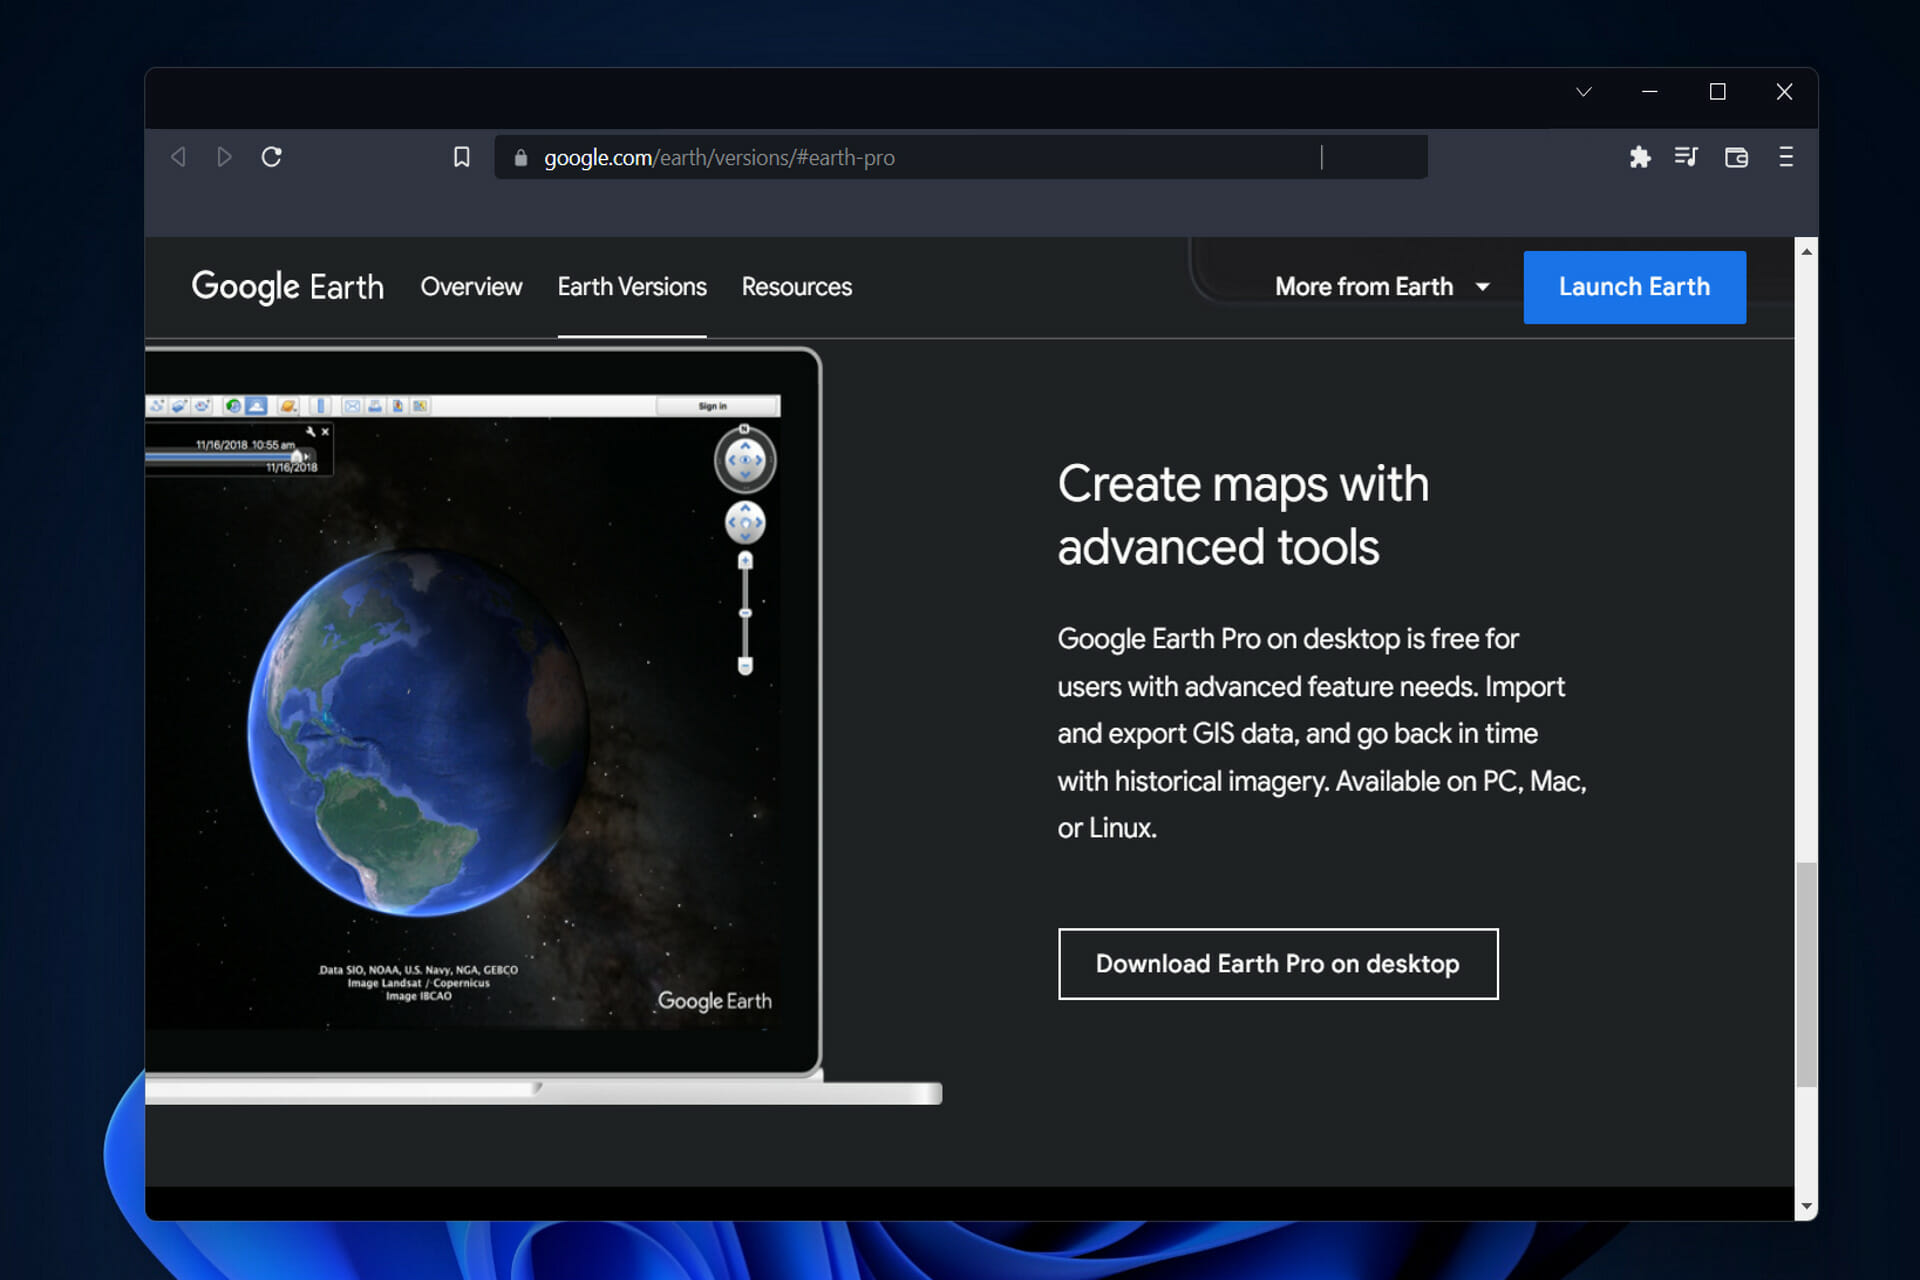
Task: Click the time slider wrench settings icon
Action: [310, 432]
